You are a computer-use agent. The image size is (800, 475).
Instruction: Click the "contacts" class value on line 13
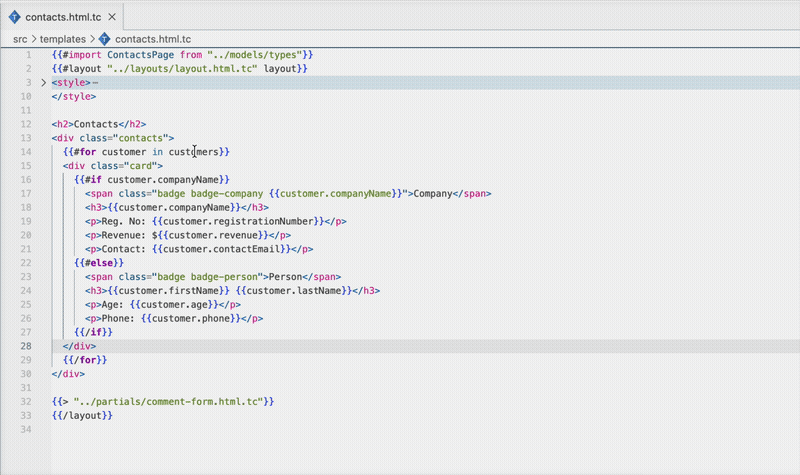140,138
